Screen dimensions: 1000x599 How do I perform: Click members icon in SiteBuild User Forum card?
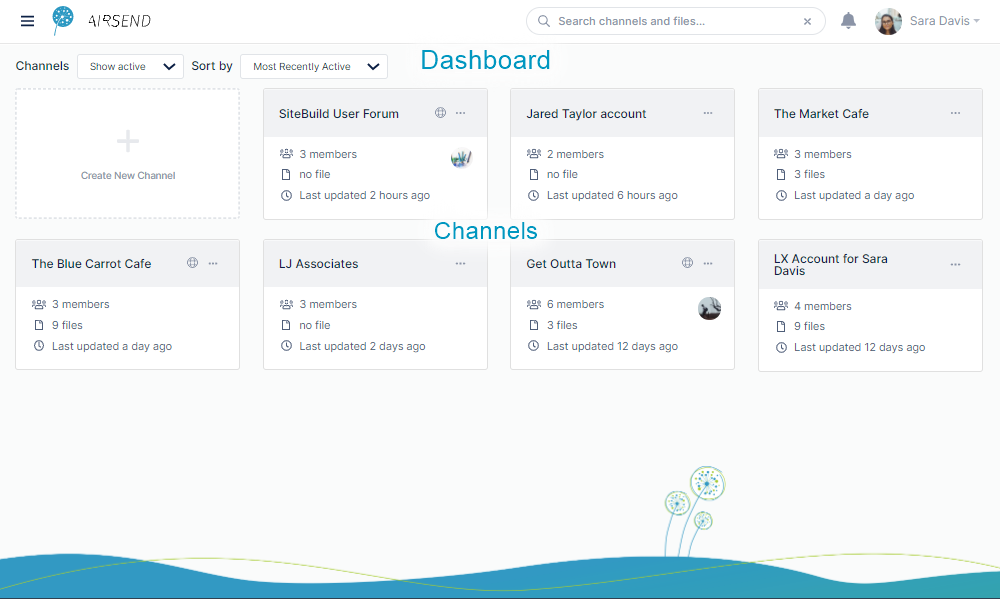point(286,154)
